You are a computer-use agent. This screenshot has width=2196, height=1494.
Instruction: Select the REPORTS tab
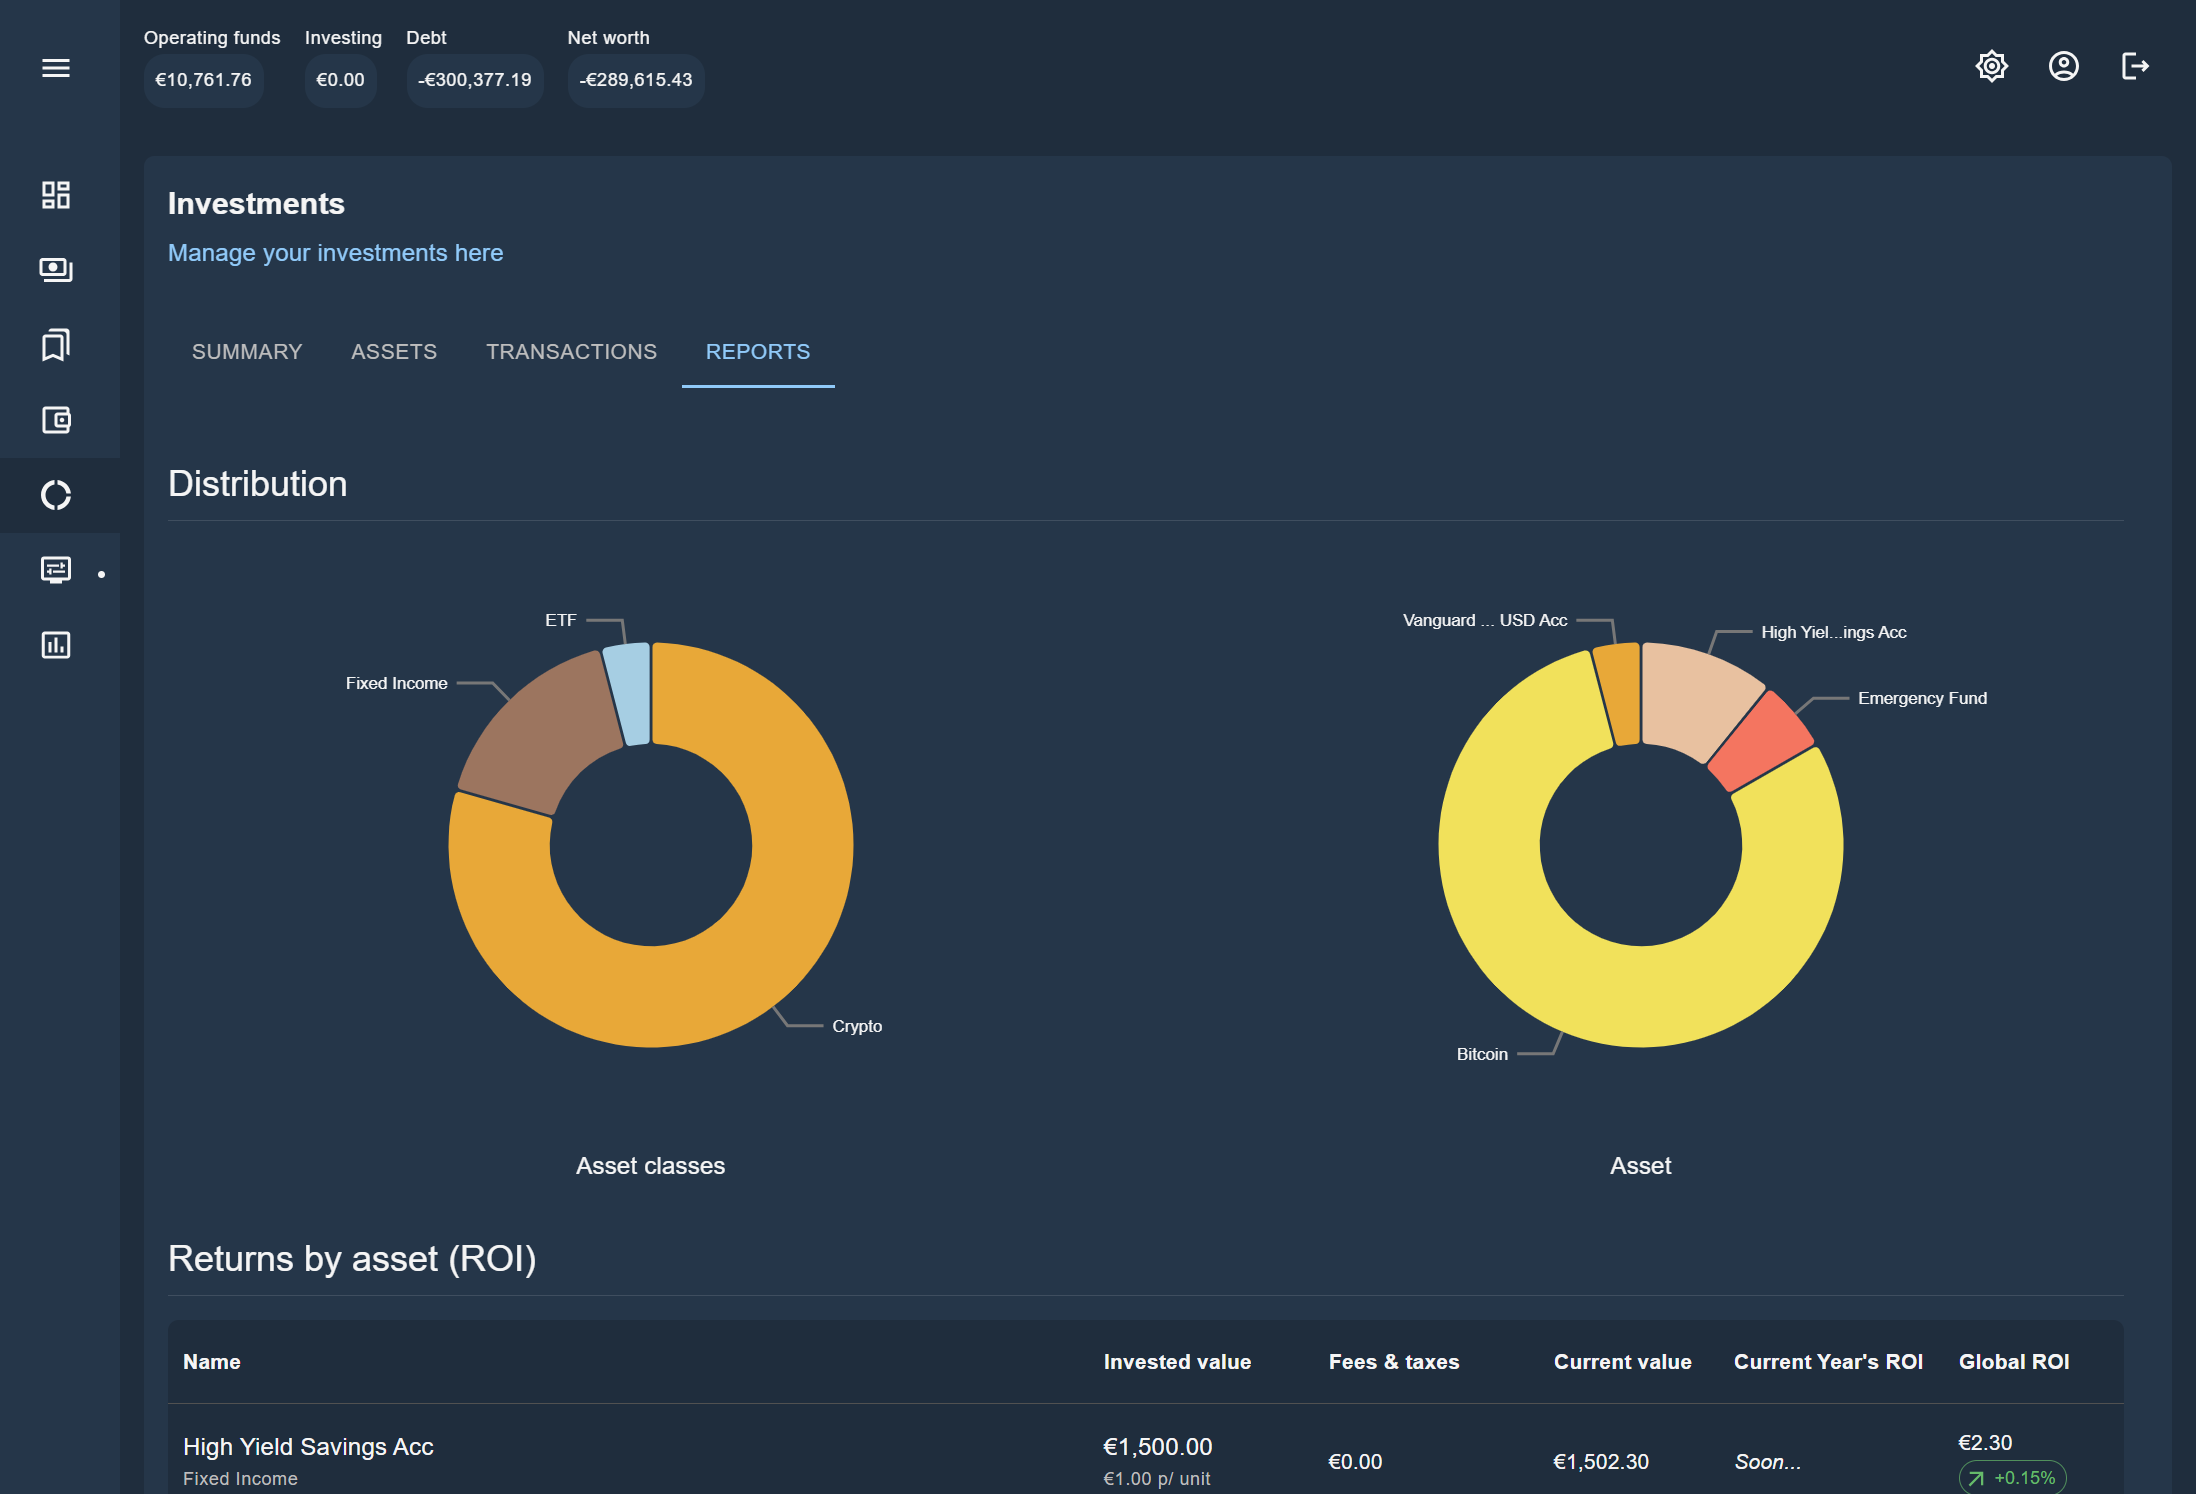[x=758, y=352]
